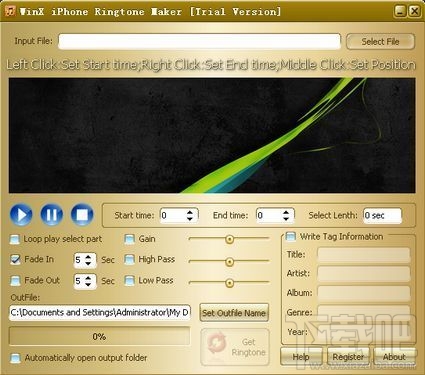
Task: Decrease End time with down arrow
Action: pyautogui.click(x=286, y=219)
